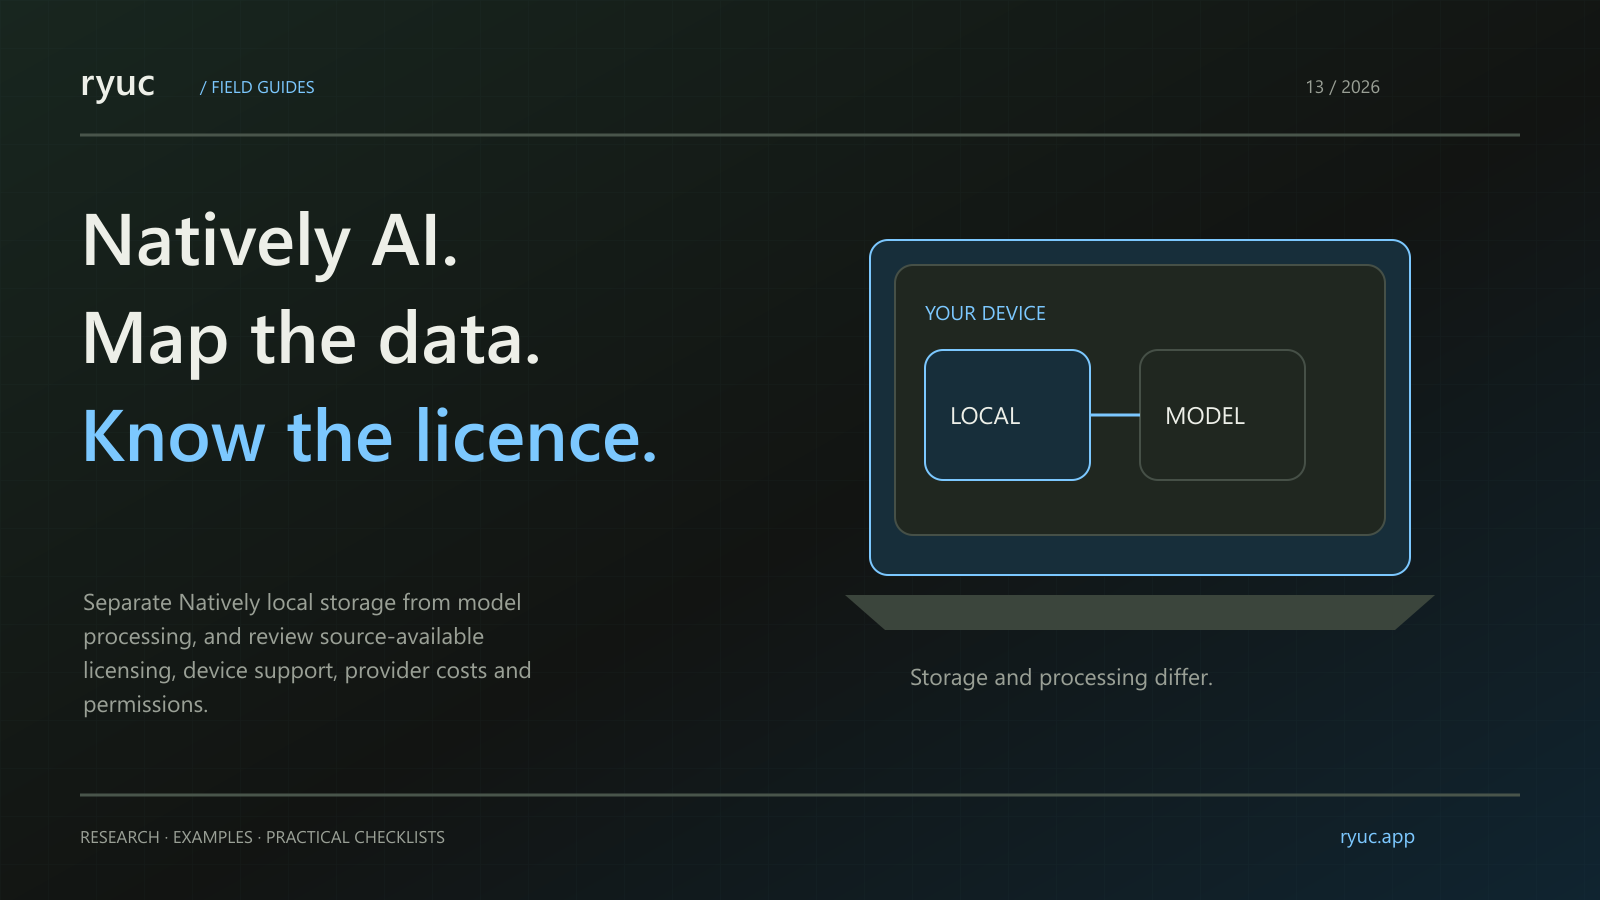1600x900 pixels.
Task: Open the ryuc.app link in the footer
Action: click(1377, 837)
